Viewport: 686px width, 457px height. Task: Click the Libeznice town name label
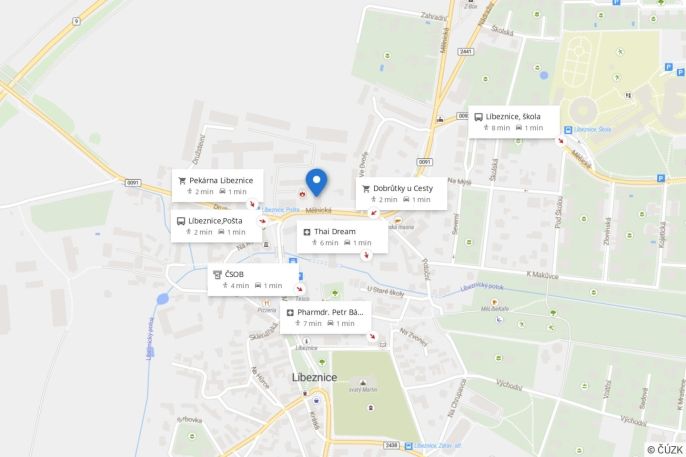point(315,377)
